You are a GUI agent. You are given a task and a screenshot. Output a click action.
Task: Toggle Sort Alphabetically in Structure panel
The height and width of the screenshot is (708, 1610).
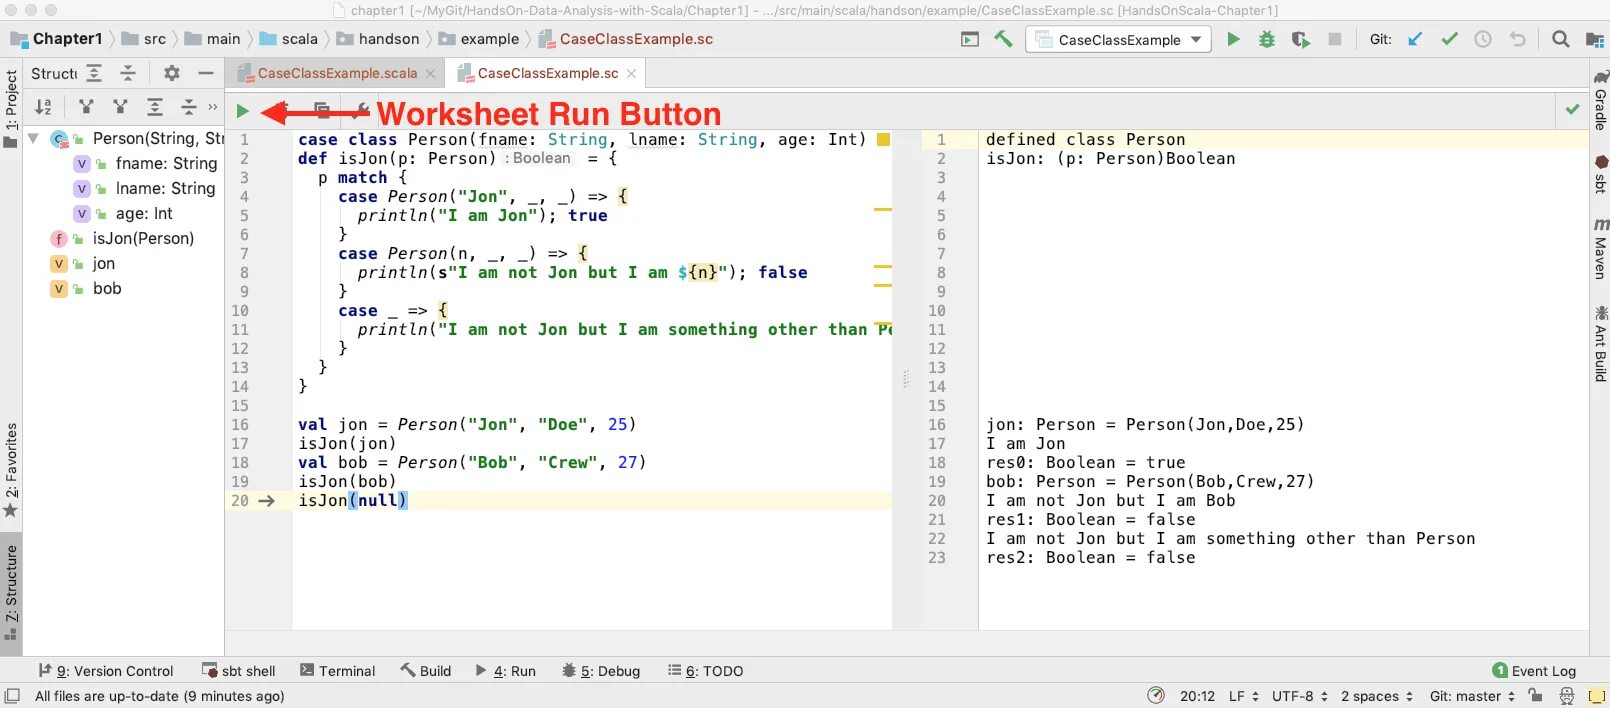point(43,107)
